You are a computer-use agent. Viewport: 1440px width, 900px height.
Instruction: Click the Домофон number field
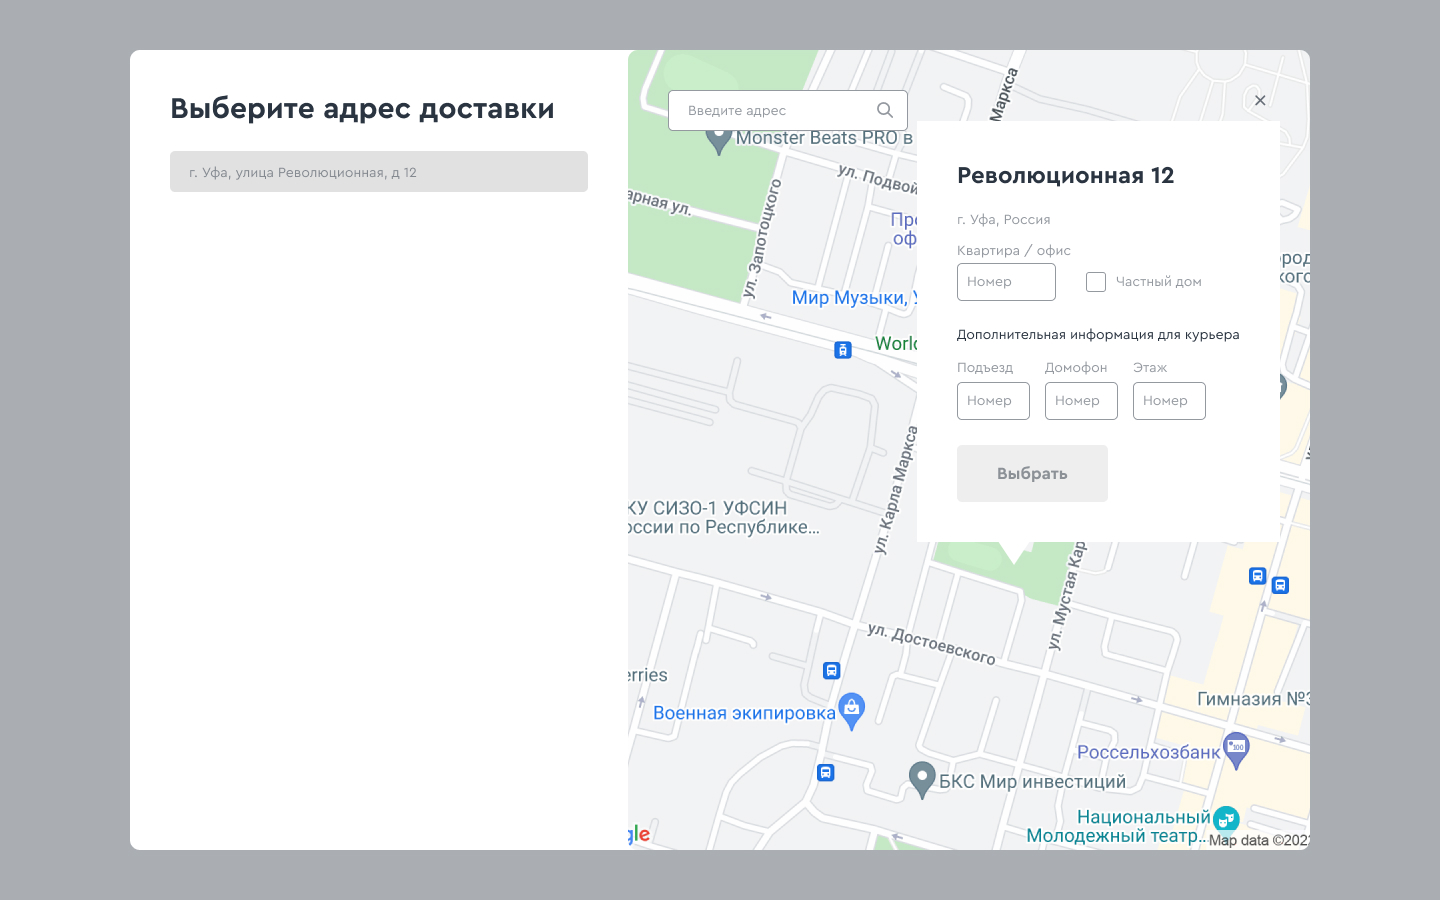(1081, 400)
